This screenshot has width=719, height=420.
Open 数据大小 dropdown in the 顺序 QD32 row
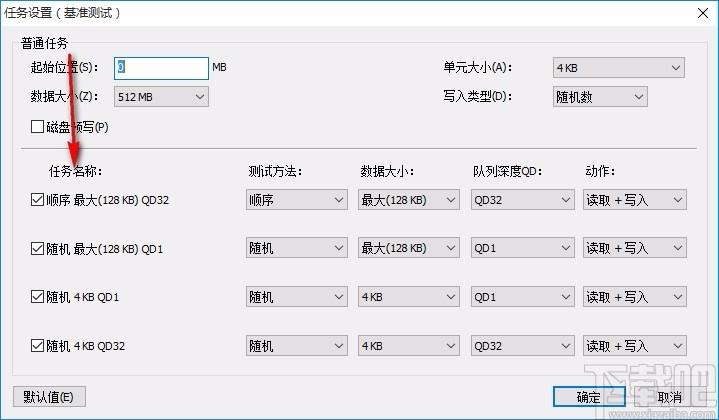click(x=409, y=200)
